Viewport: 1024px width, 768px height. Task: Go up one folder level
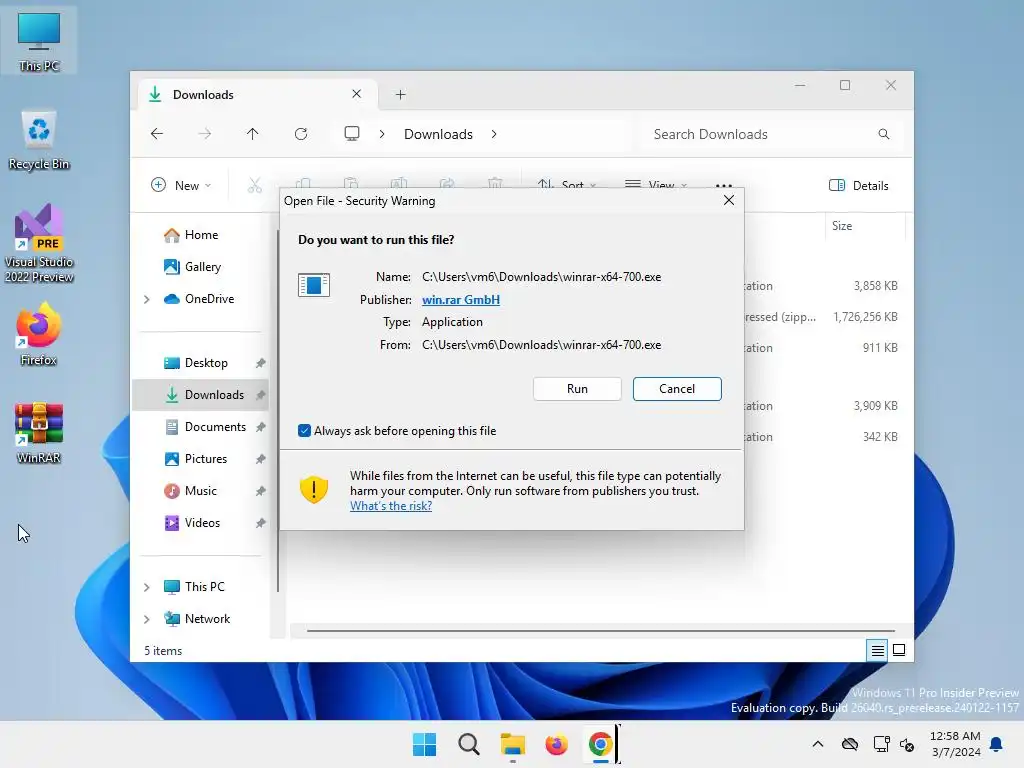pyautogui.click(x=253, y=134)
